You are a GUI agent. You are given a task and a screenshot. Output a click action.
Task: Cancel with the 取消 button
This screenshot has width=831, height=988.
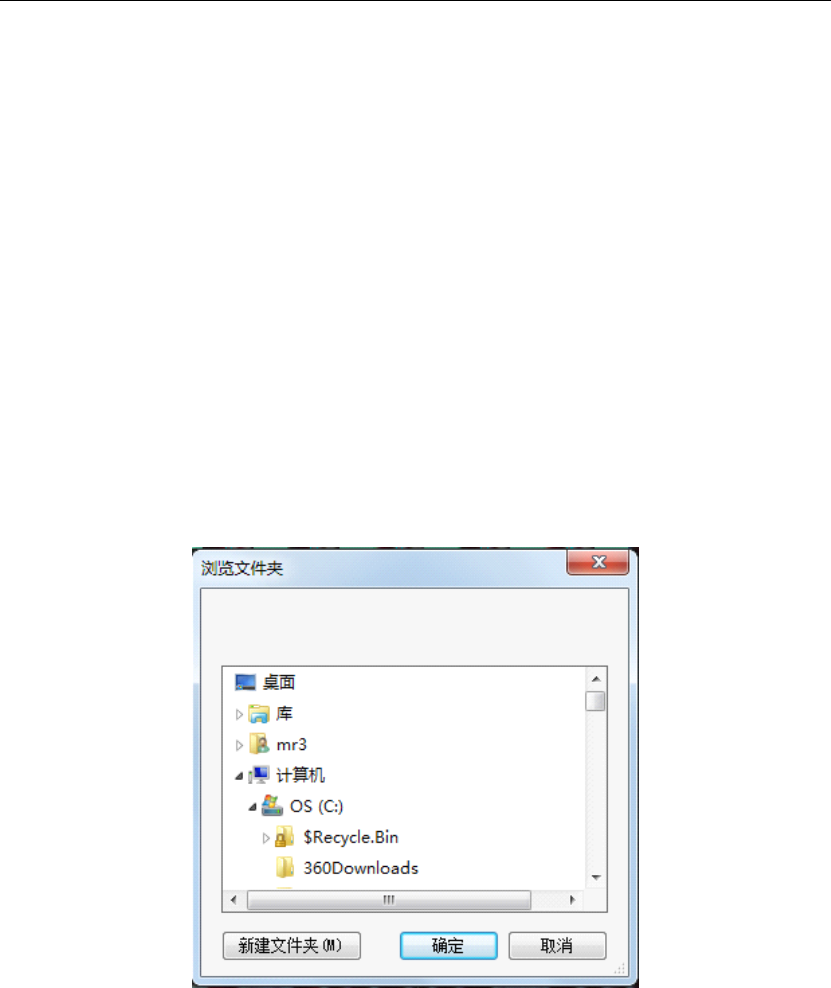(557, 945)
